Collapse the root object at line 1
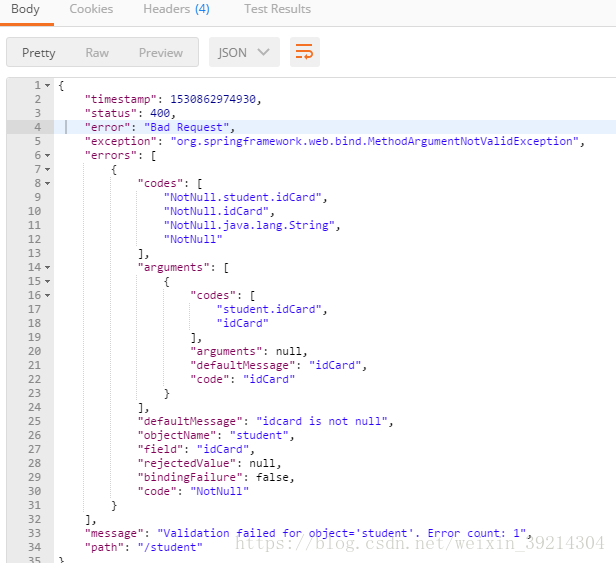Viewport: 616px width, 563px height. tap(47, 86)
